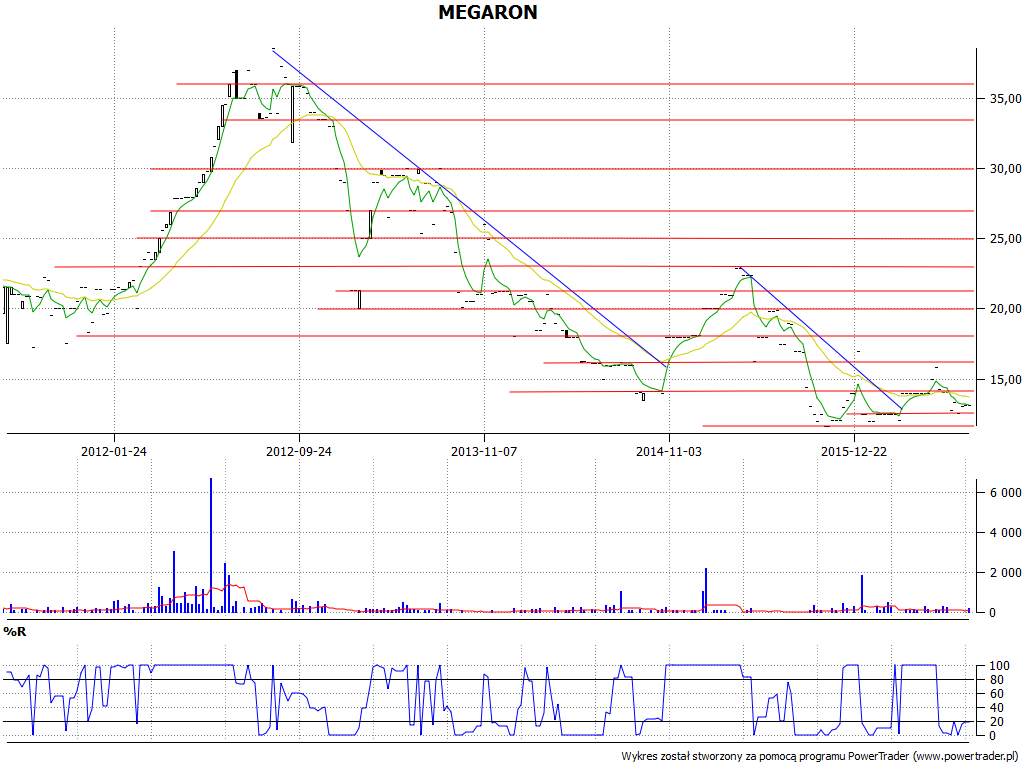Click the 30,00 price axis label

(x=1004, y=168)
